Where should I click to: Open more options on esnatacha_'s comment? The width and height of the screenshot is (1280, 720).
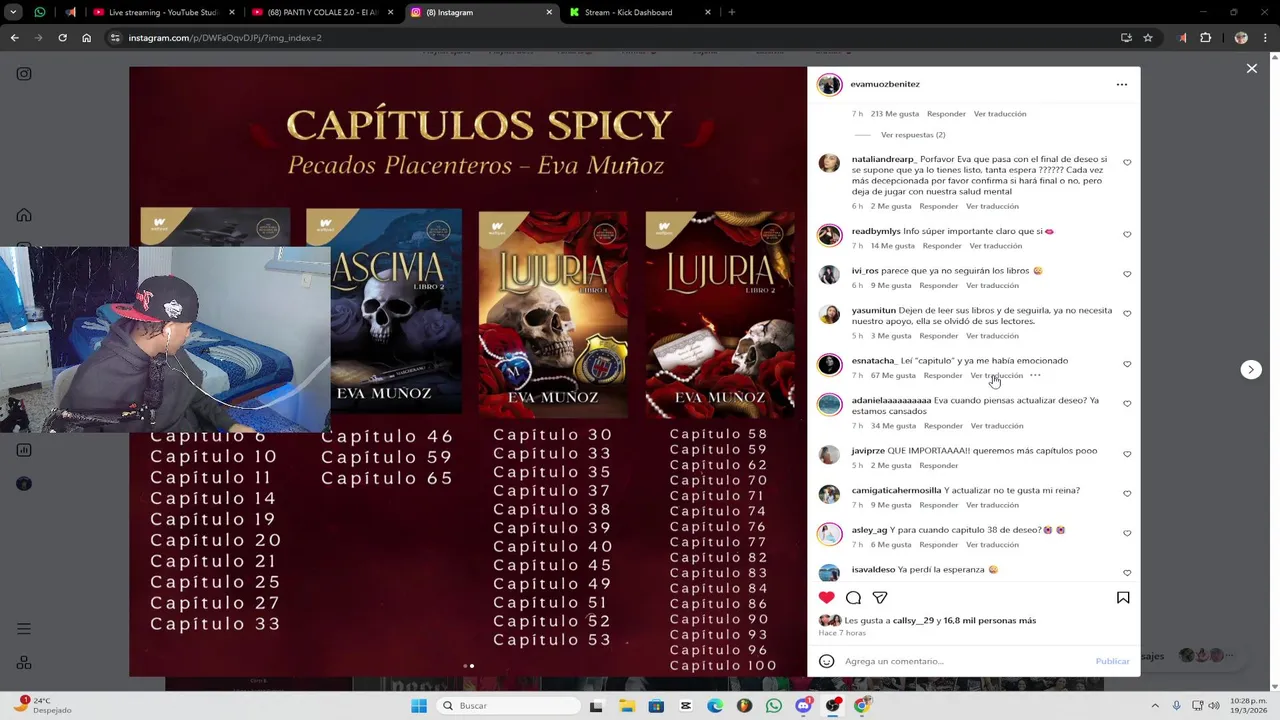click(1035, 375)
